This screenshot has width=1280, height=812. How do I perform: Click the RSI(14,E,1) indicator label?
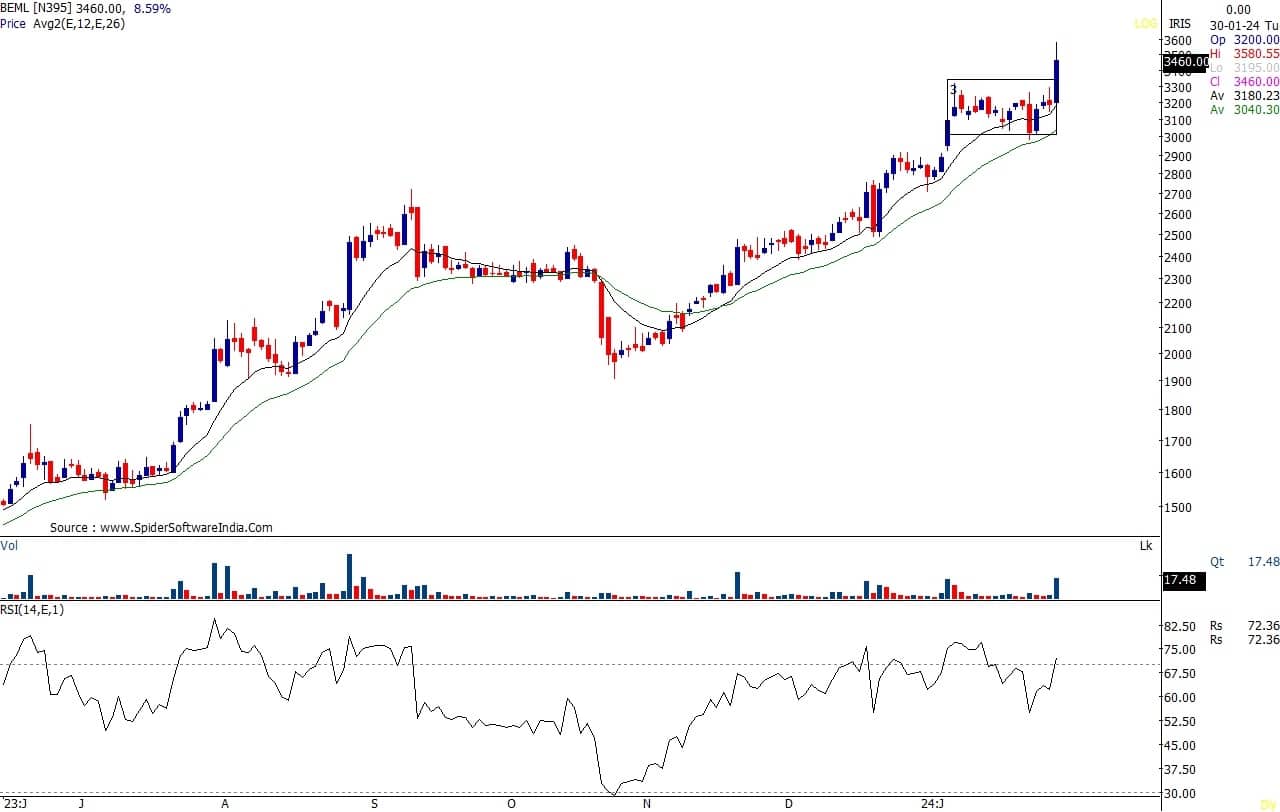tap(33, 609)
